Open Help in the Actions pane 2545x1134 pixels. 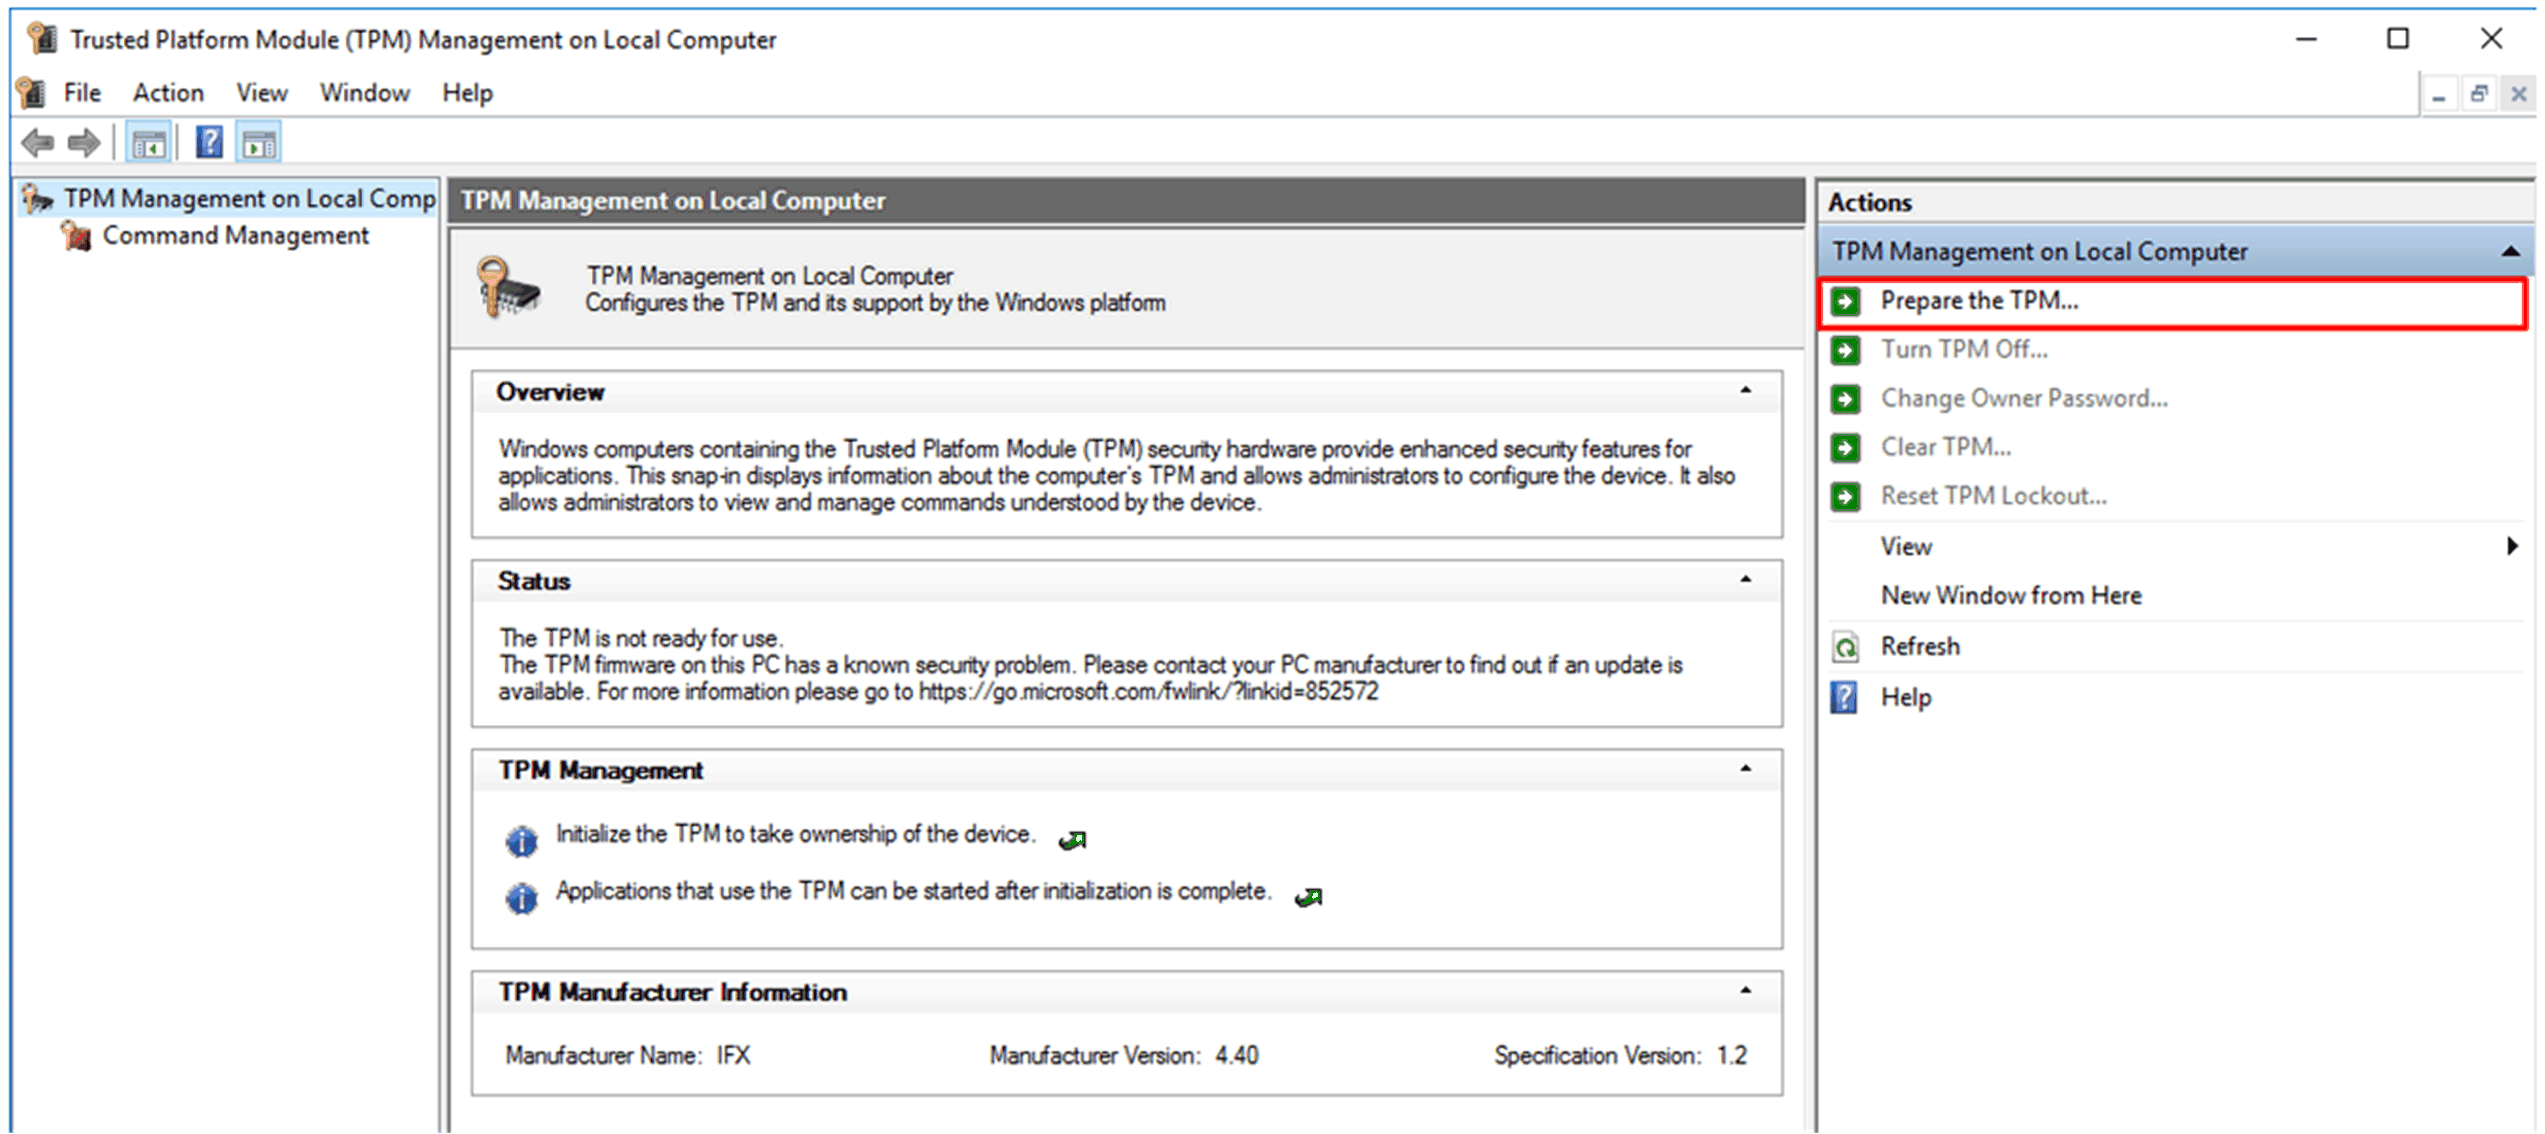[x=1905, y=697]
